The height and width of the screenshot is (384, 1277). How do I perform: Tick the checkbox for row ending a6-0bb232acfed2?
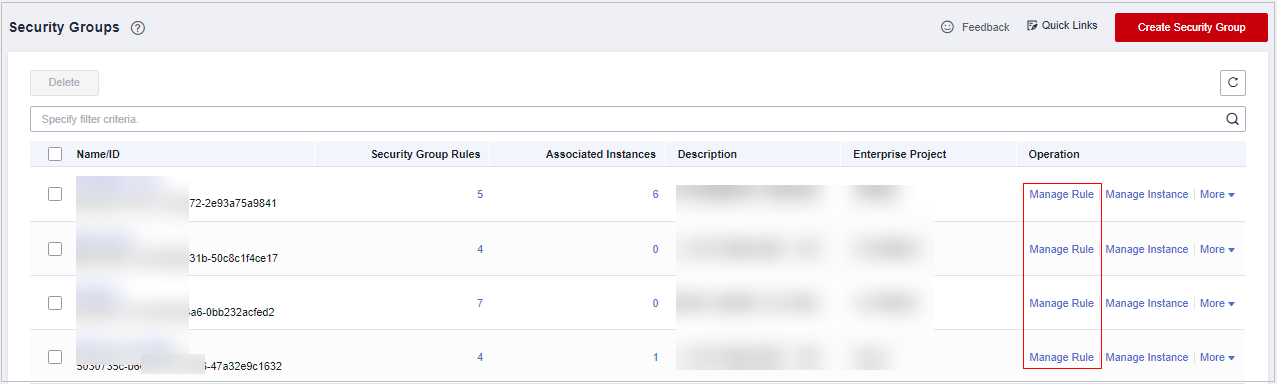coord(55,303)
